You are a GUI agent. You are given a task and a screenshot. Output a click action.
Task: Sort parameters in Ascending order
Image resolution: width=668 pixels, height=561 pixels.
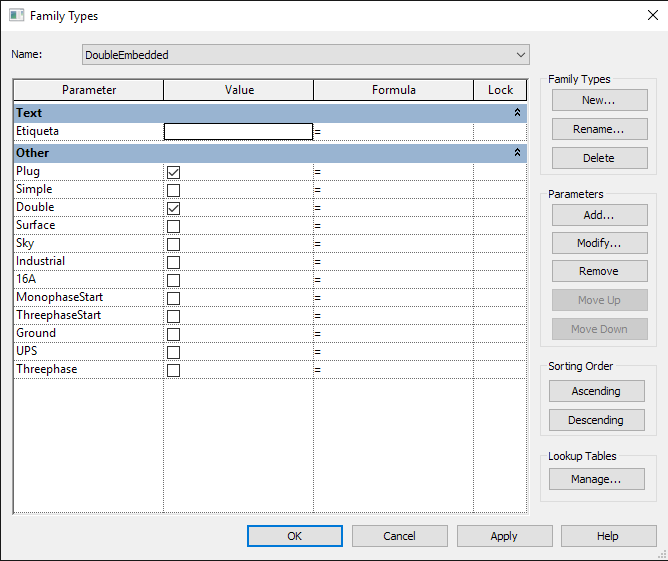pyautogui.click(x=596, y=391)
